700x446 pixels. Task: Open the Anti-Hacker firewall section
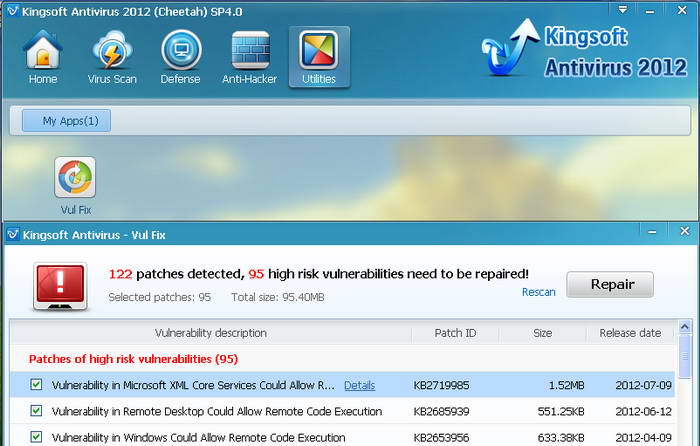click(250, 57)
